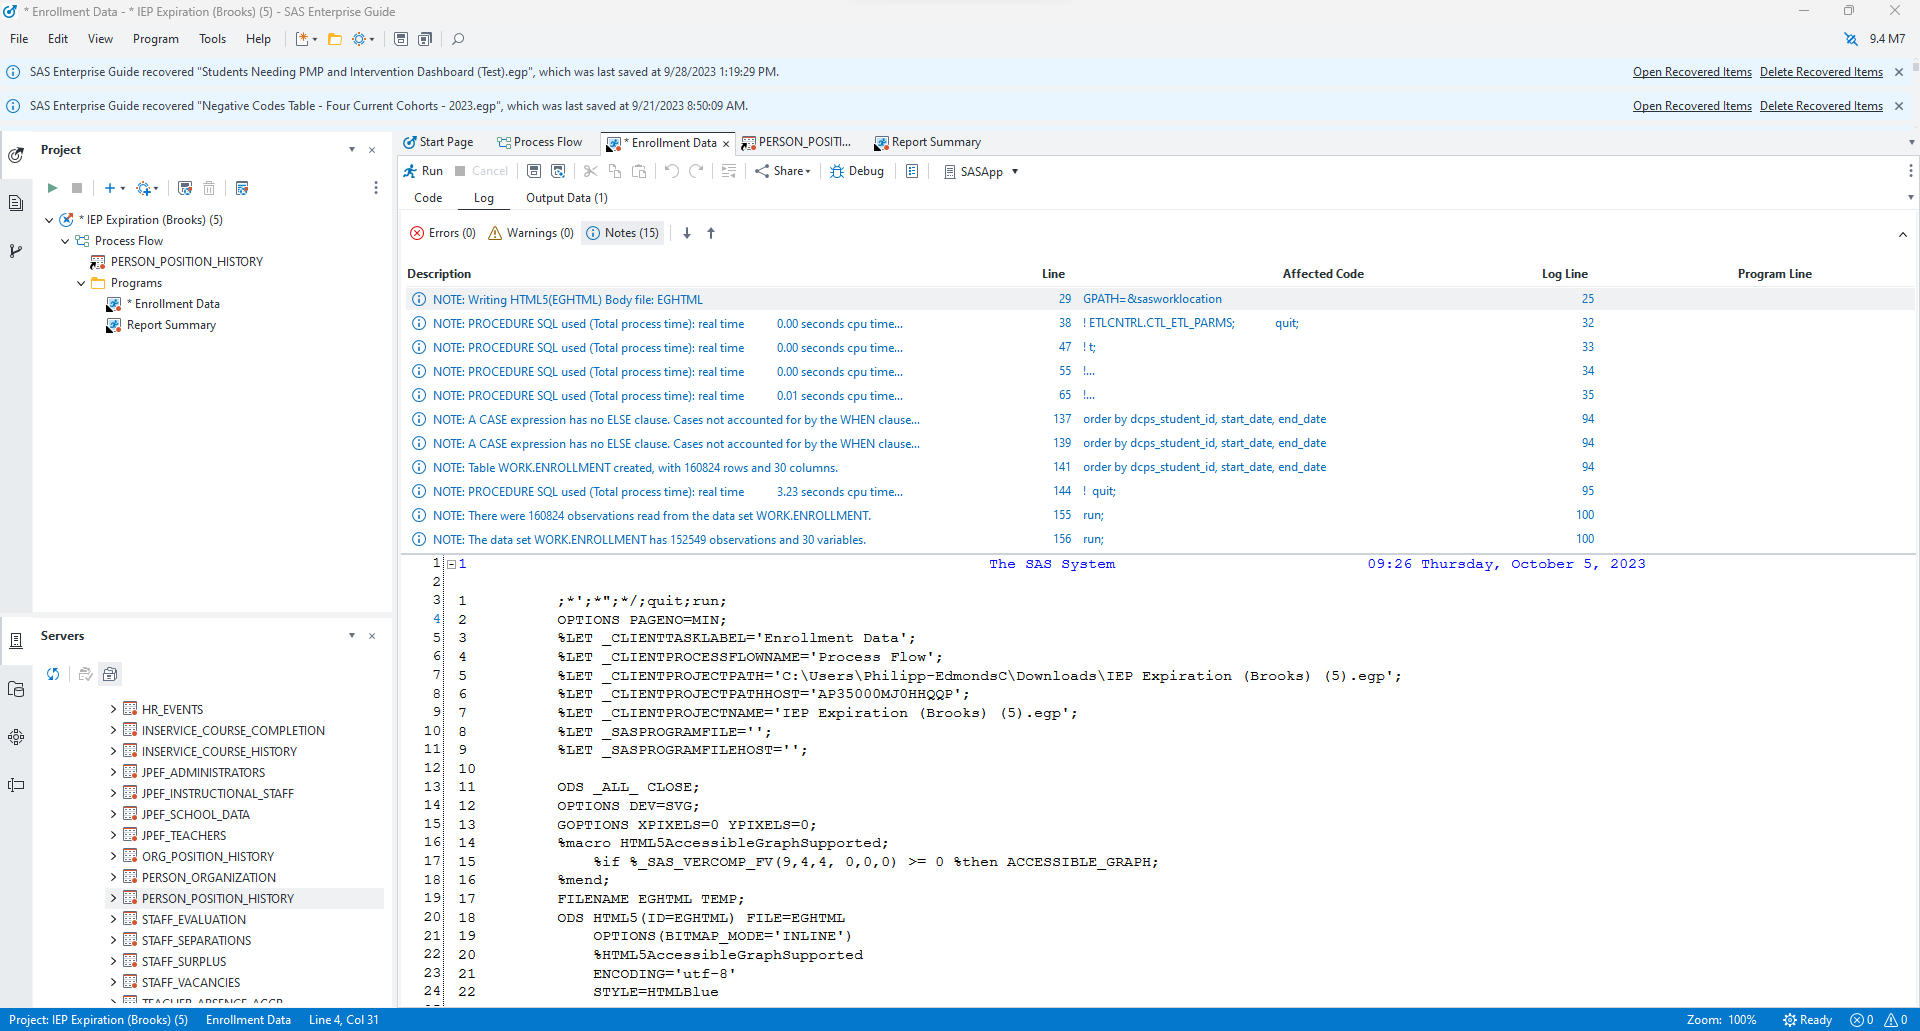Viewport: 1920px width, 1031px height.
Task: Toggle the Notes (15) filter
Action: pos(623,233)
